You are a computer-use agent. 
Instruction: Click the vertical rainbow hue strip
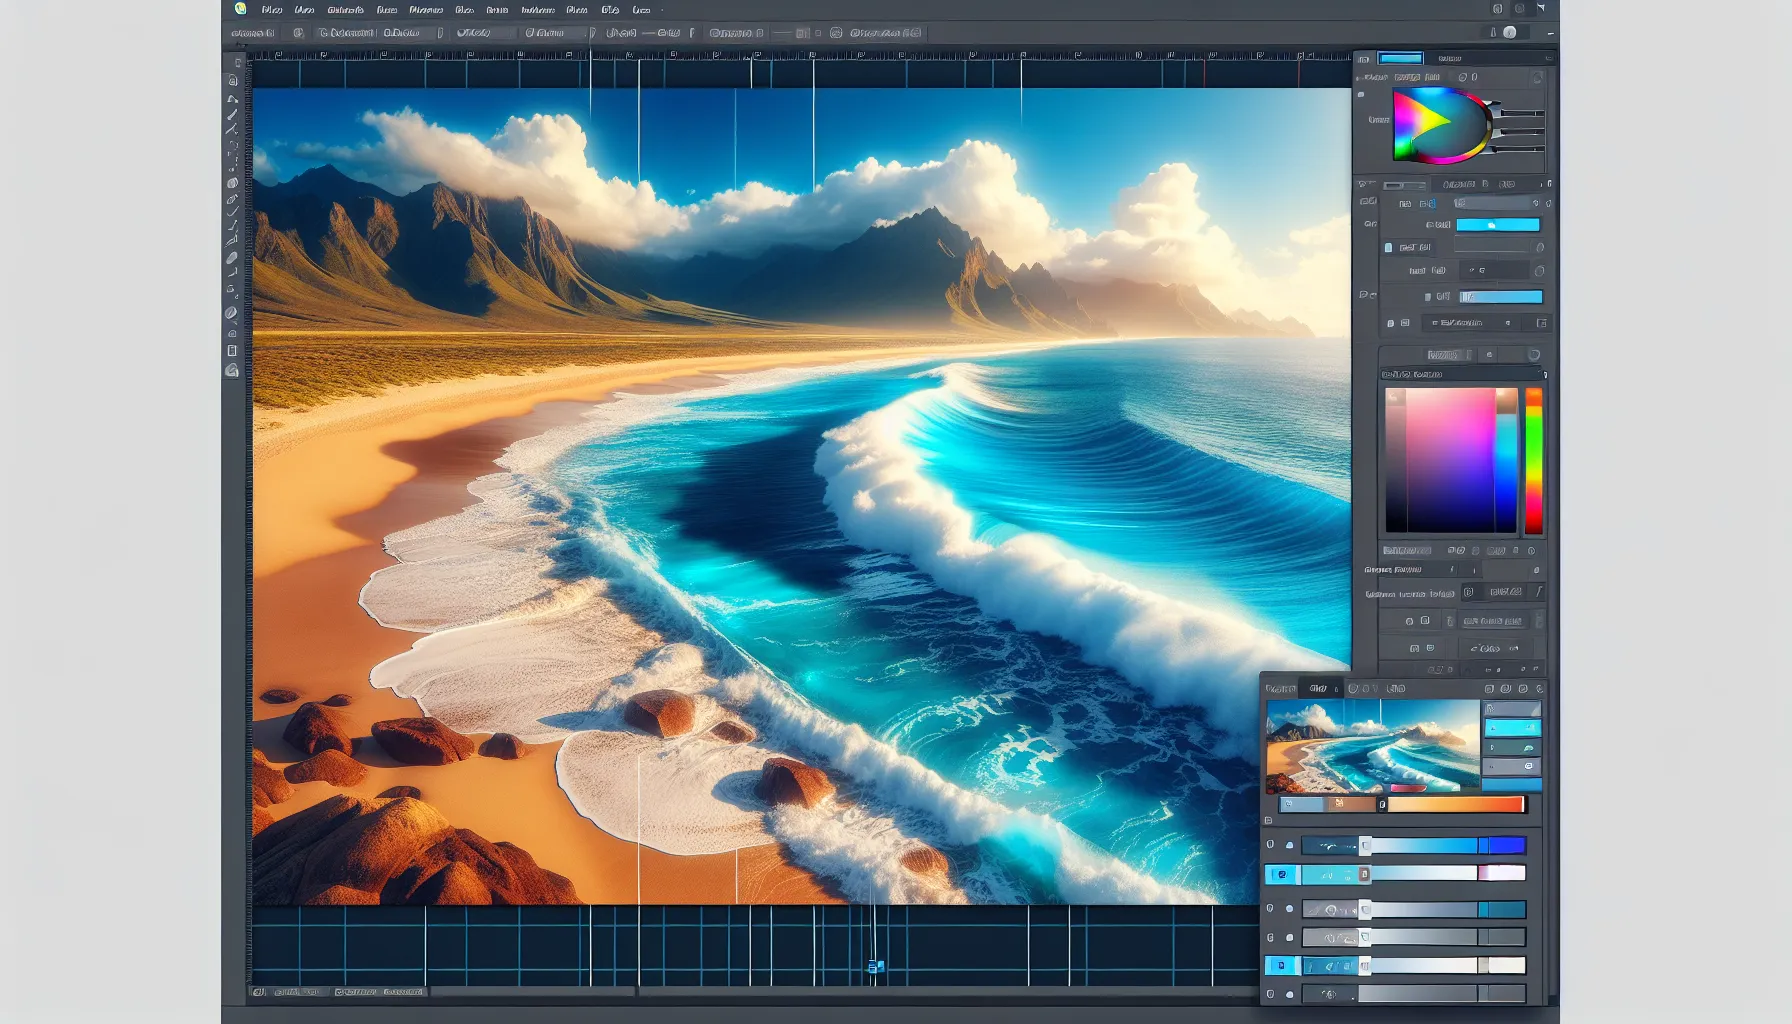pyautogui.click(x=1533, y=460)
